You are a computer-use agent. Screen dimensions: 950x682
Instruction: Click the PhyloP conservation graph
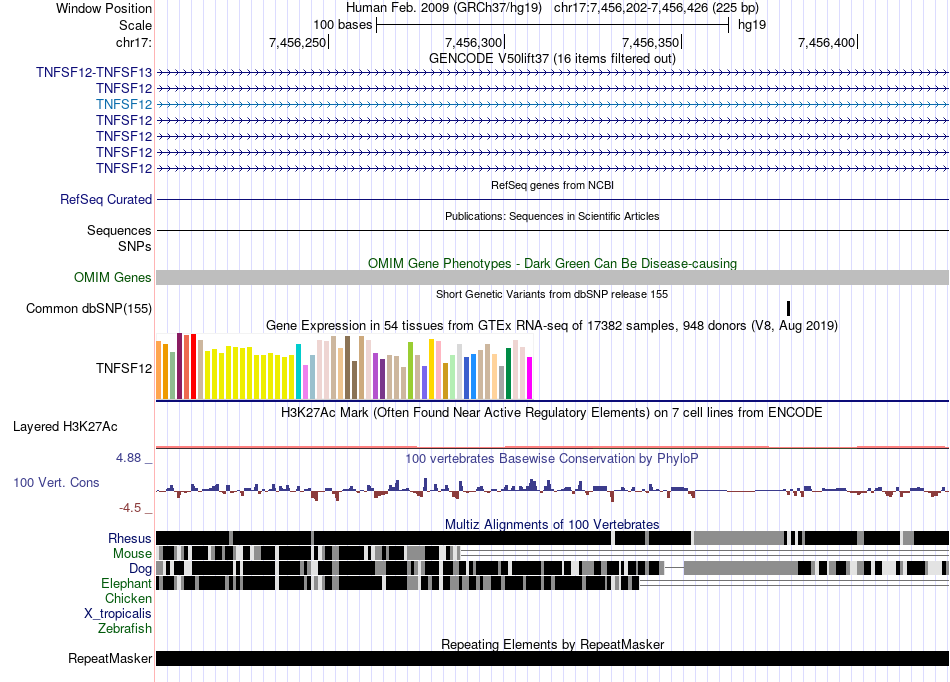(552, 489)
